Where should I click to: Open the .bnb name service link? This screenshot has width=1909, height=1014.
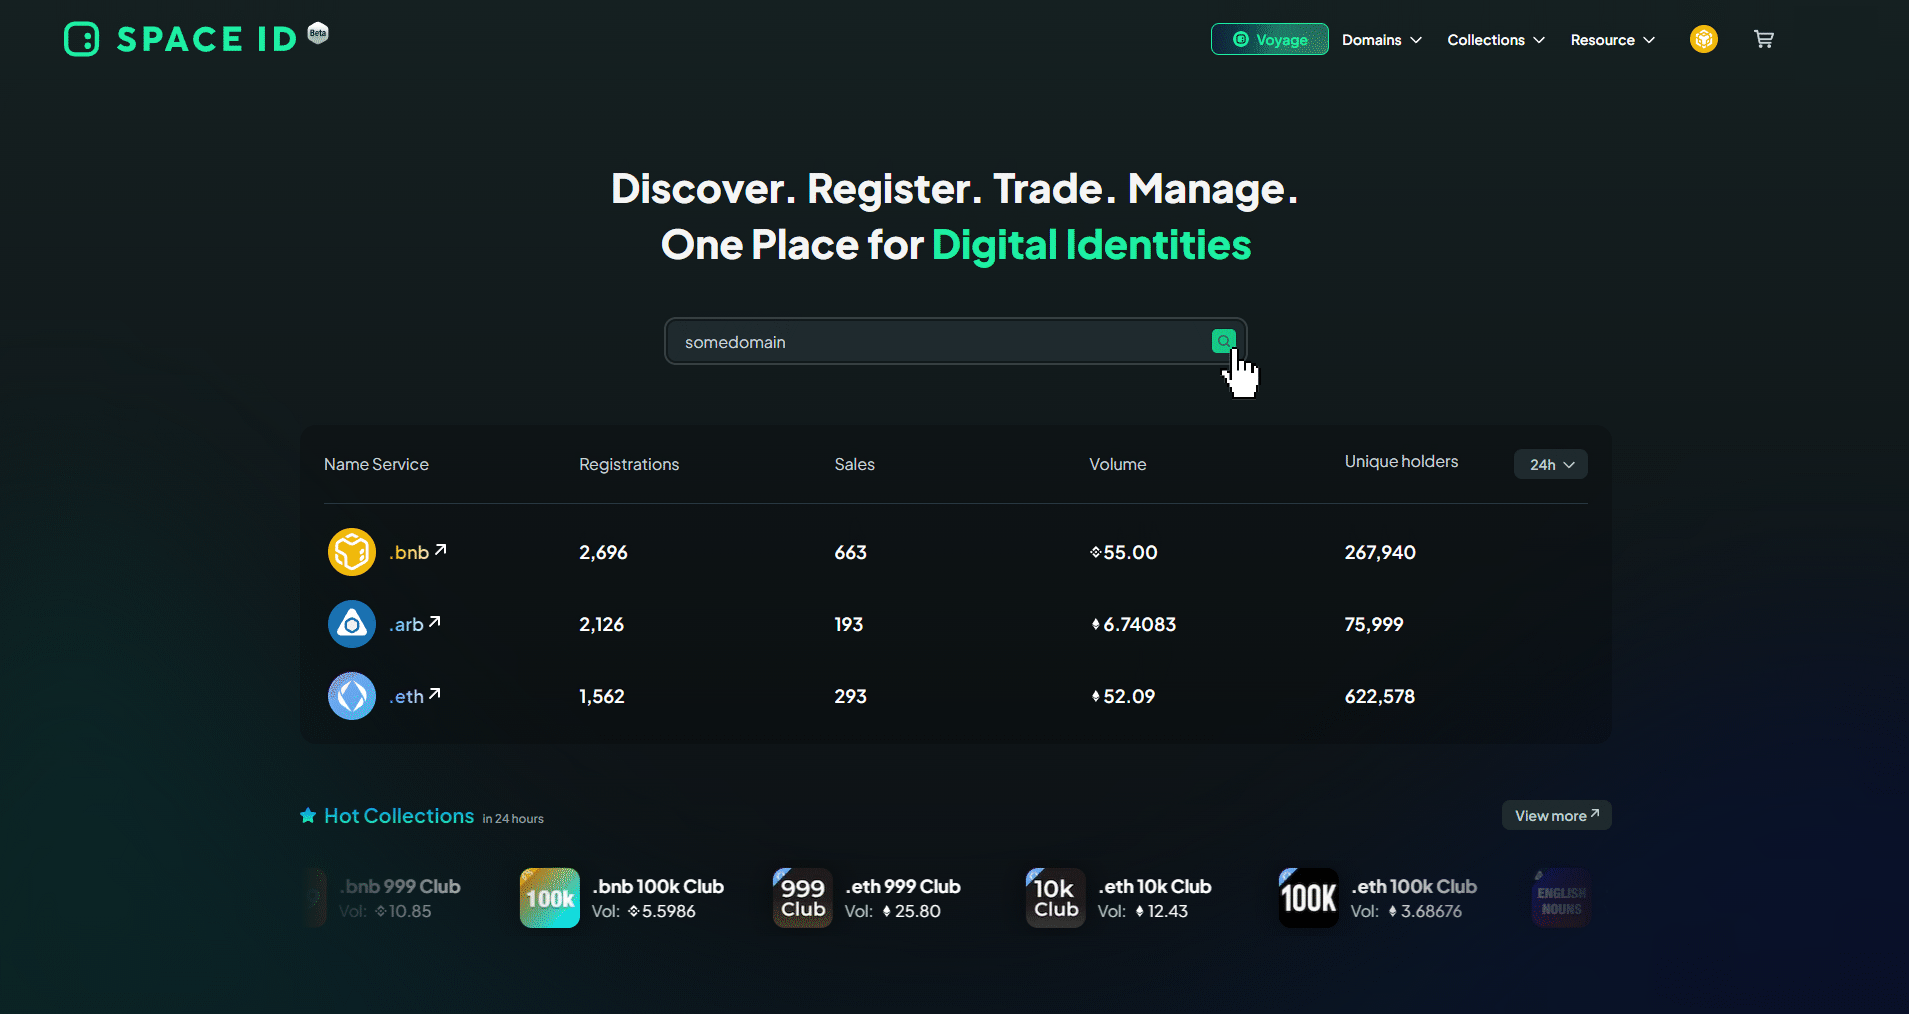coord(417,552)
